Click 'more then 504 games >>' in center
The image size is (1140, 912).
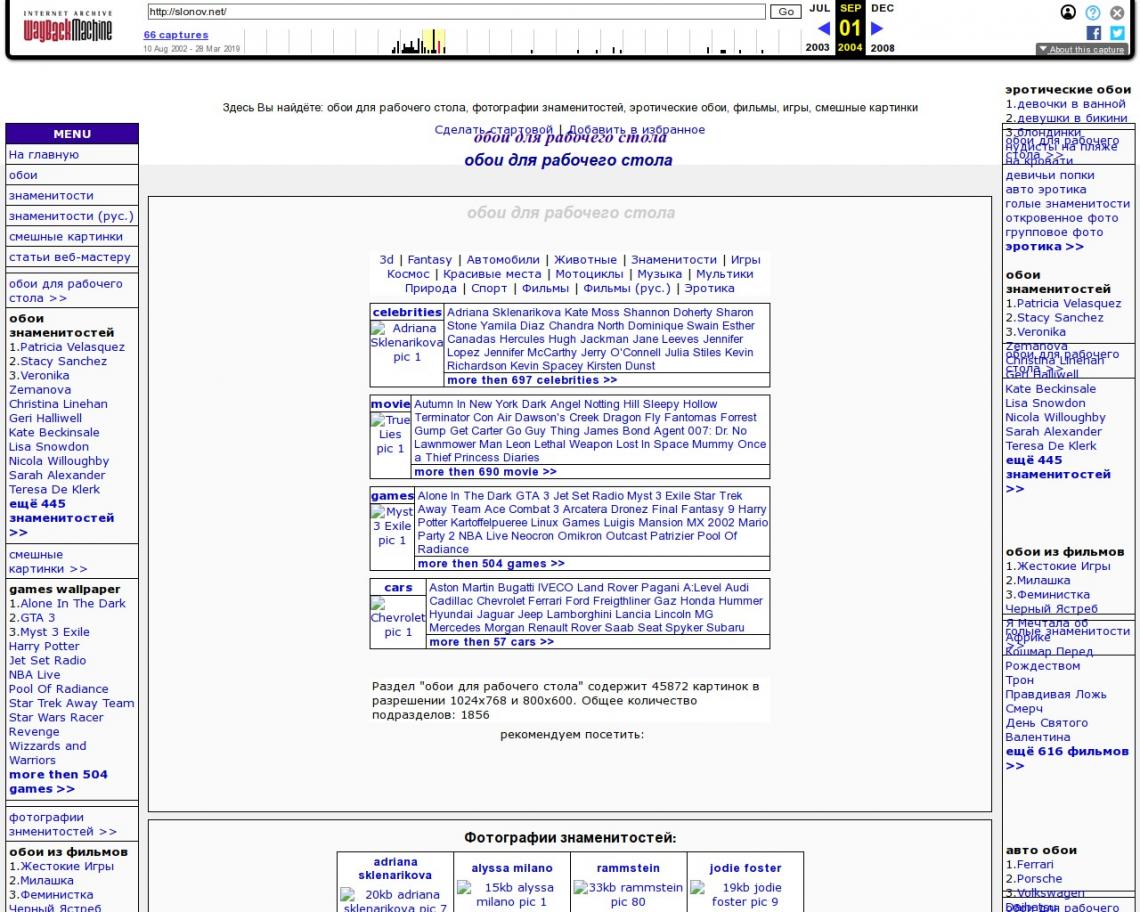click(x=491, y=563)
